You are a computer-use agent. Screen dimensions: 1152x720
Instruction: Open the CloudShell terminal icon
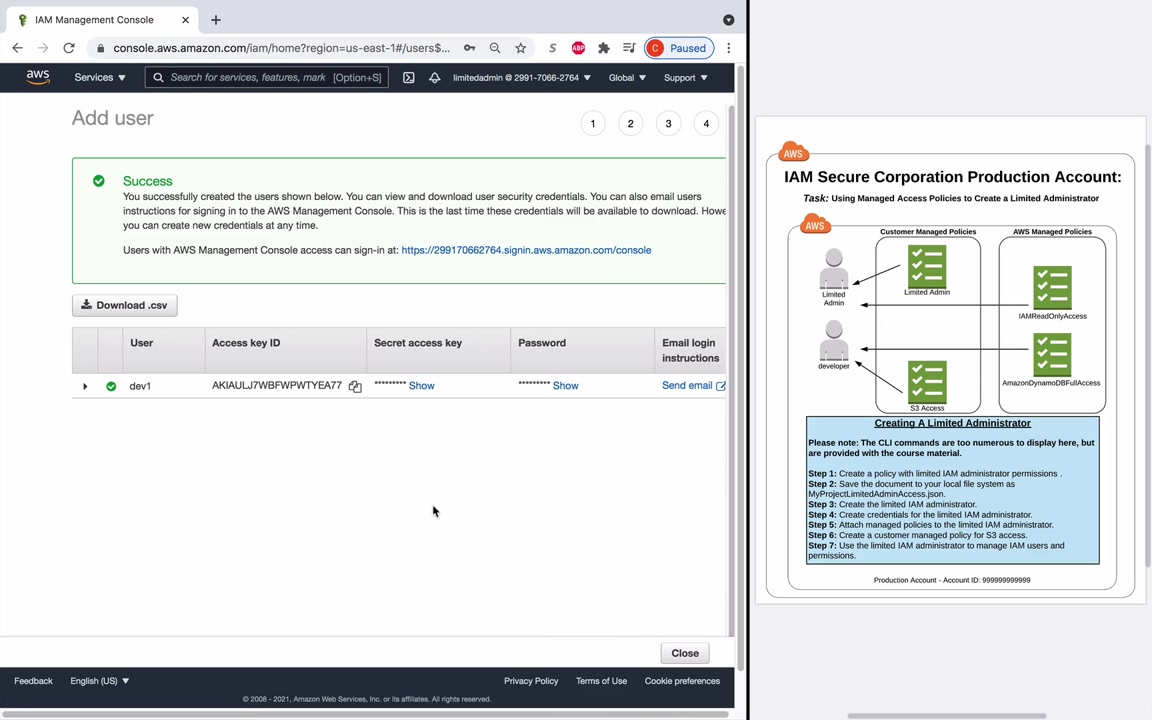(x=408, y=77)
